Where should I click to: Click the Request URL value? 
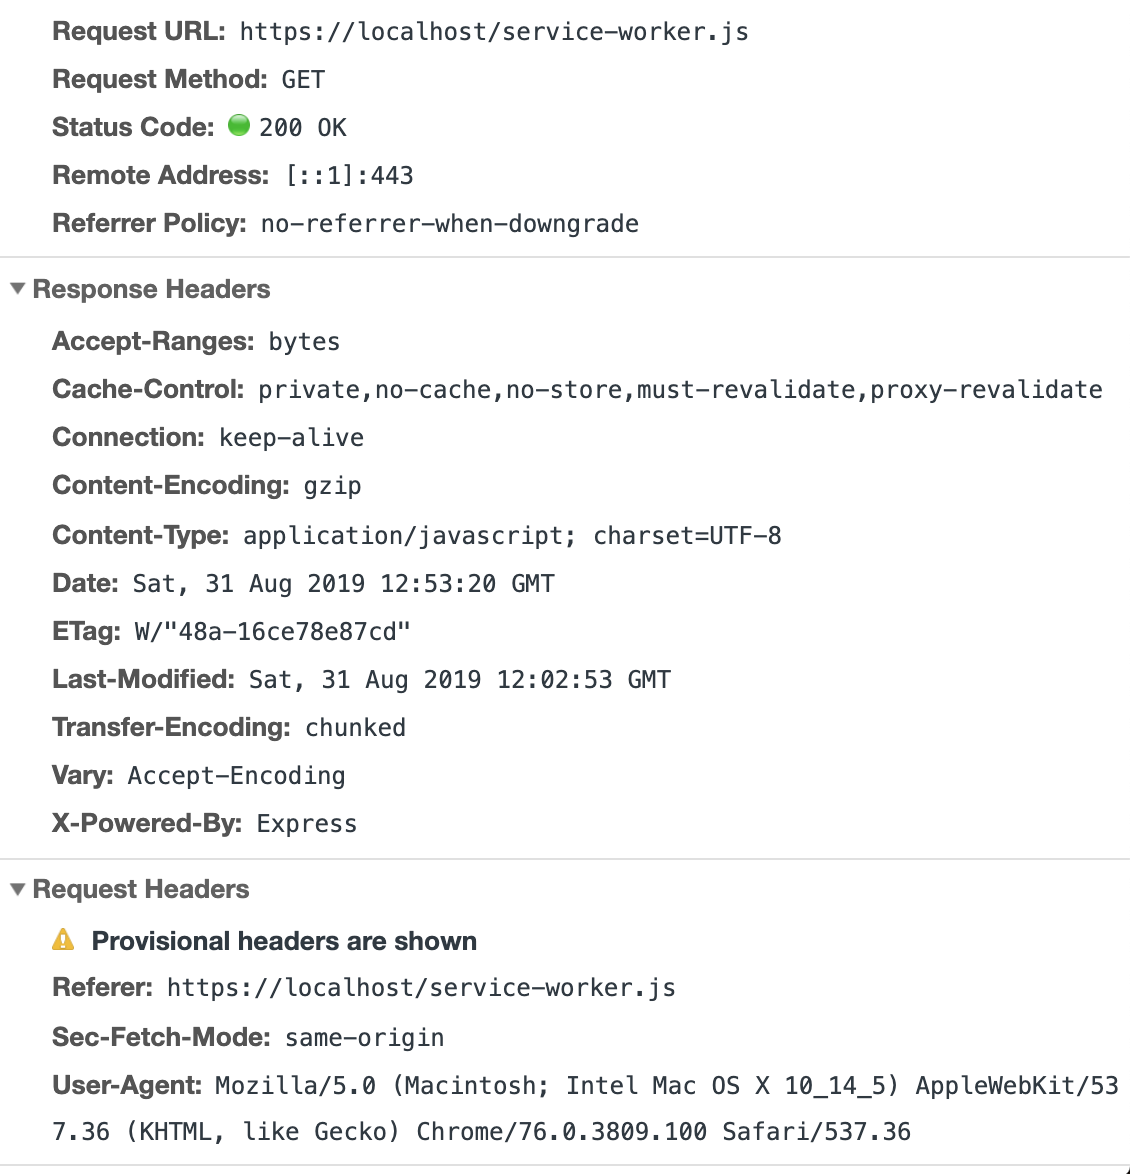pyautogui.click(x=494, y=32)
